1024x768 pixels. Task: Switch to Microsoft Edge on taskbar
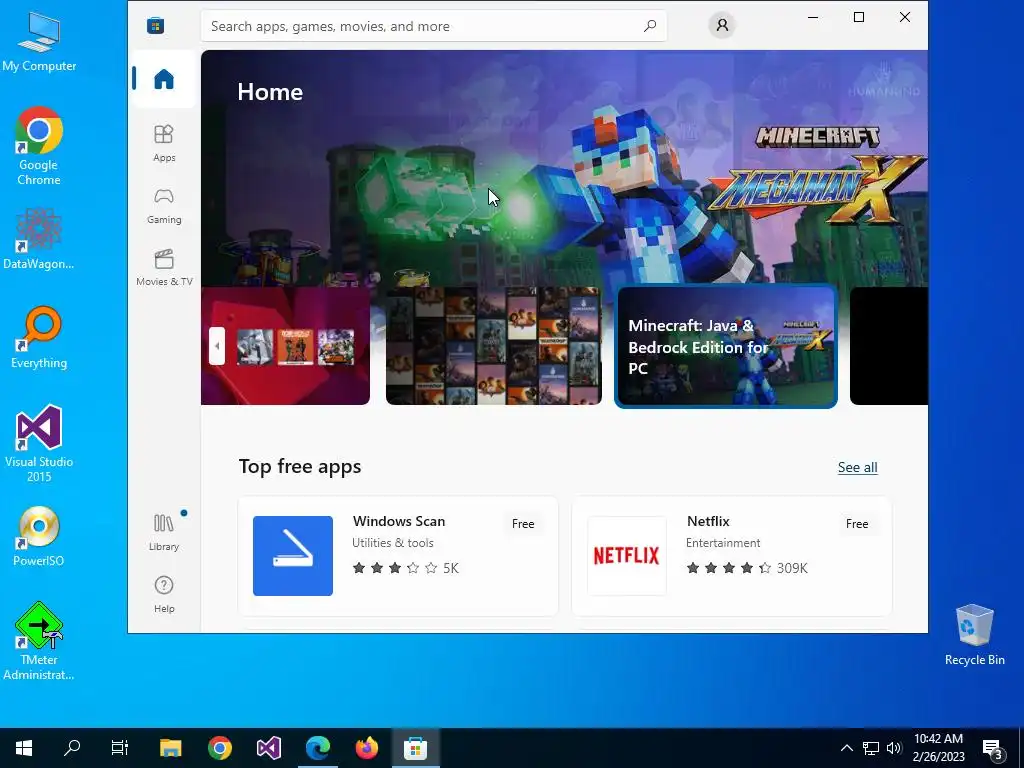(x=318, y=748)
